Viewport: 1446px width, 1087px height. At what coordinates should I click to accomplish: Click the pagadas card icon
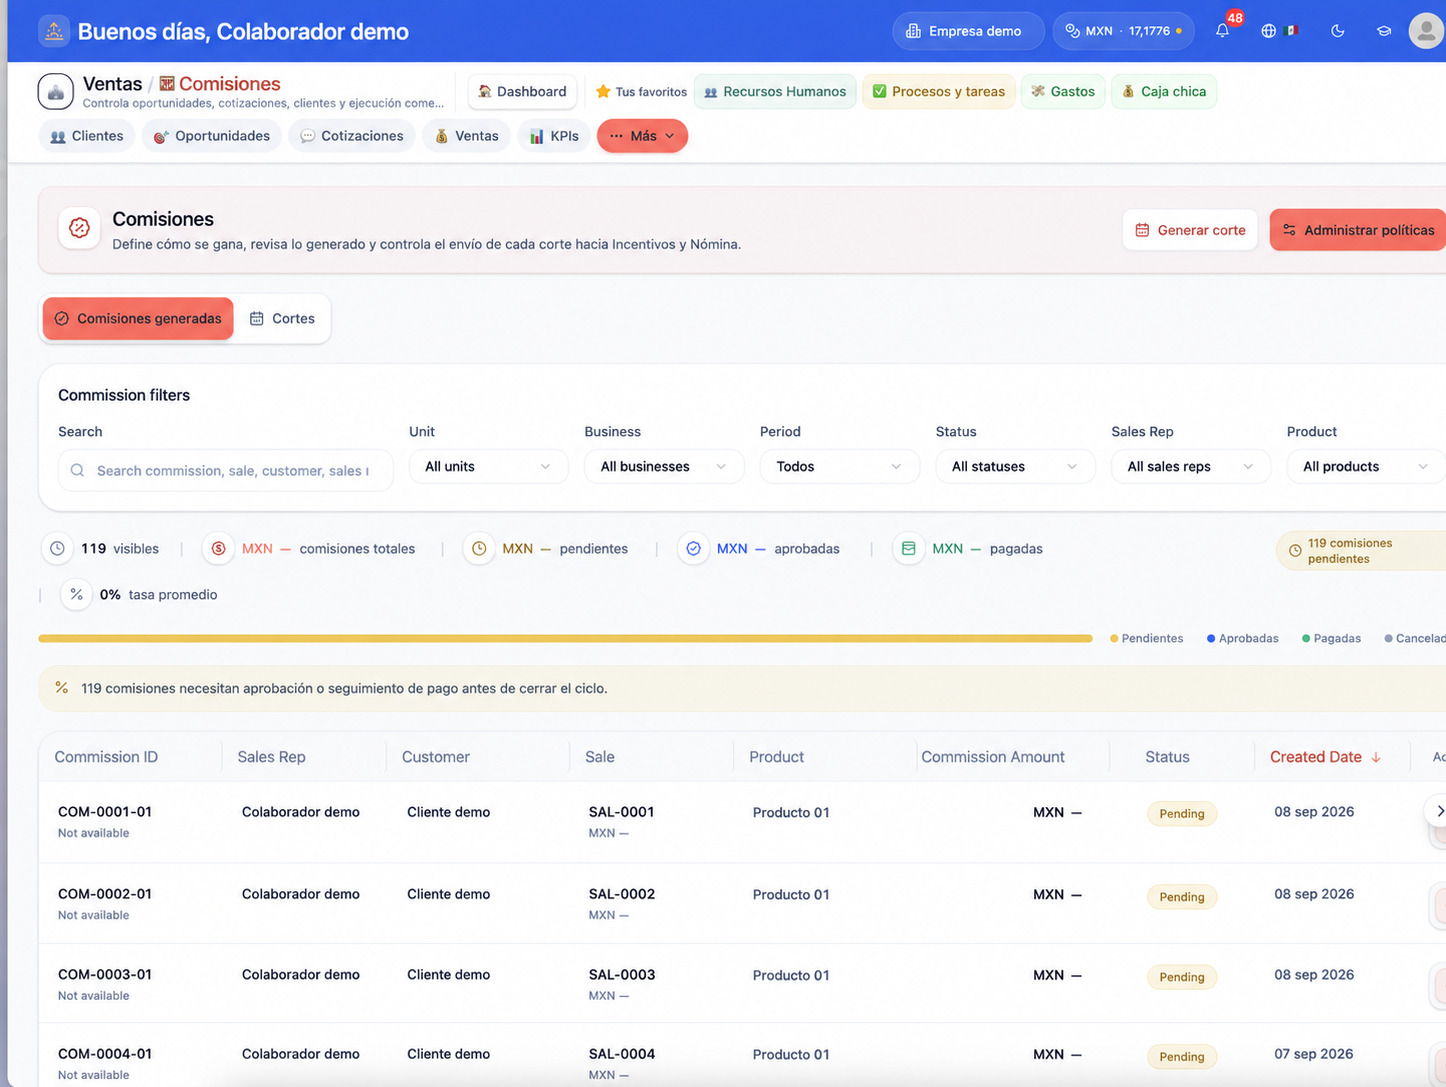tap(908, 548)
